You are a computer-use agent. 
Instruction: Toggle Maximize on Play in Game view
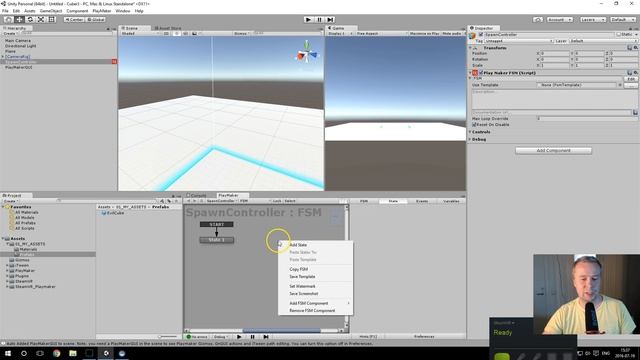(424, 33)
